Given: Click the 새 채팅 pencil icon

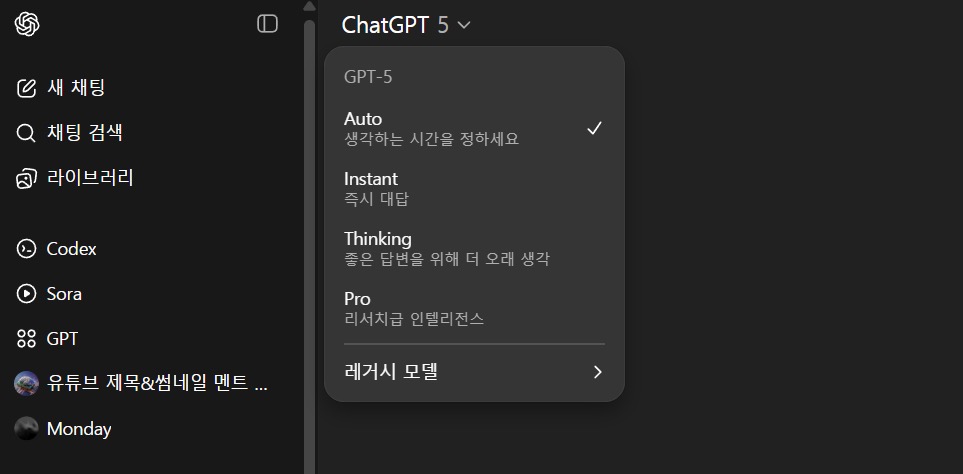Looking at the screenshot, I should (x=26, y=88).
